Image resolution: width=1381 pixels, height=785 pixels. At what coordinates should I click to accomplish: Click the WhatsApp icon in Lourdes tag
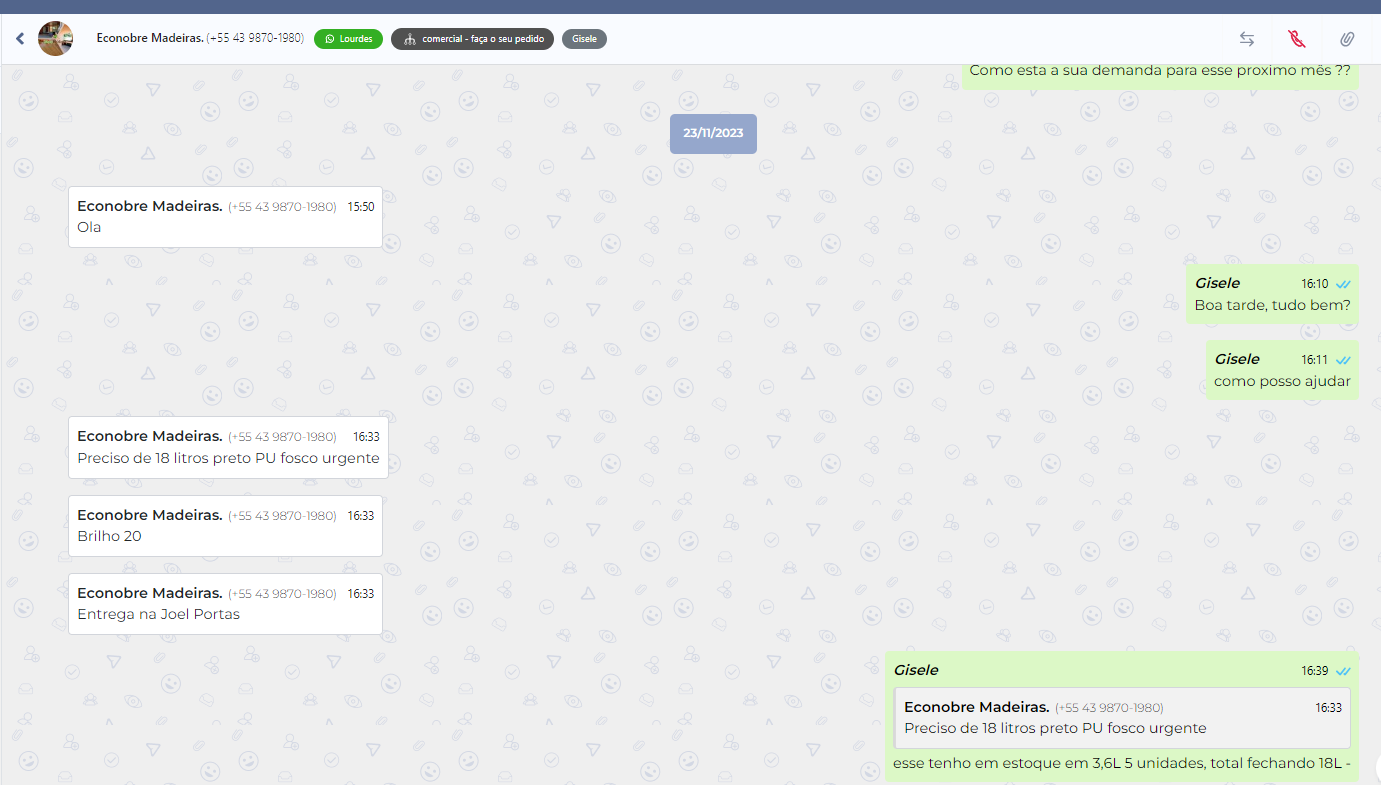click(x=330, y=39)
